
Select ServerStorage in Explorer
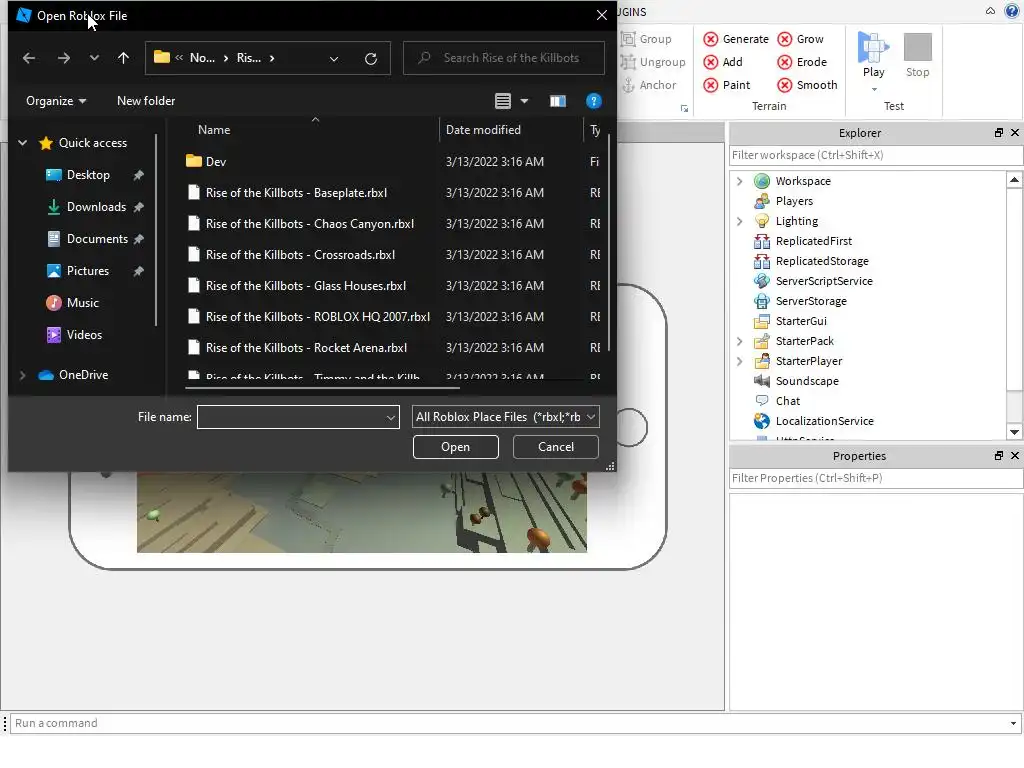(810, 301)
